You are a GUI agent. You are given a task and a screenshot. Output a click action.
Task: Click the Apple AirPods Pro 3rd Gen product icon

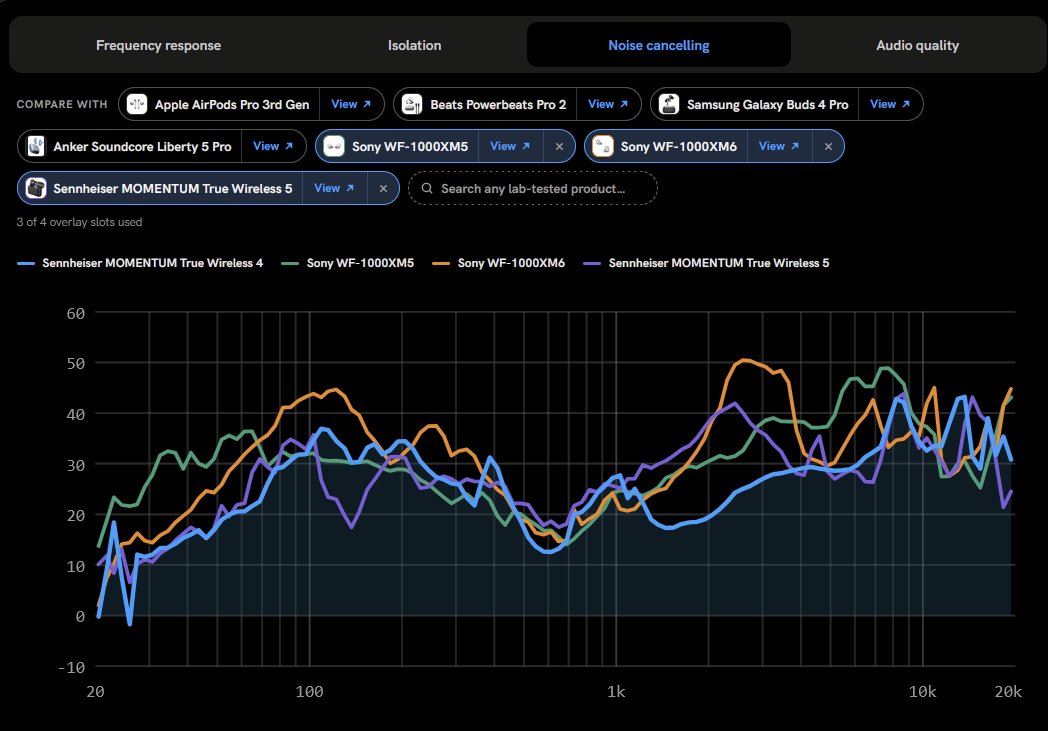click(137, 104)
